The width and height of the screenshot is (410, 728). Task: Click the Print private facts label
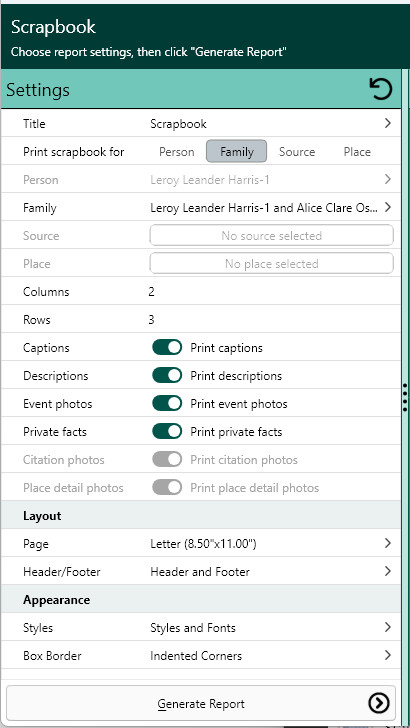click(x=236, y=432)
